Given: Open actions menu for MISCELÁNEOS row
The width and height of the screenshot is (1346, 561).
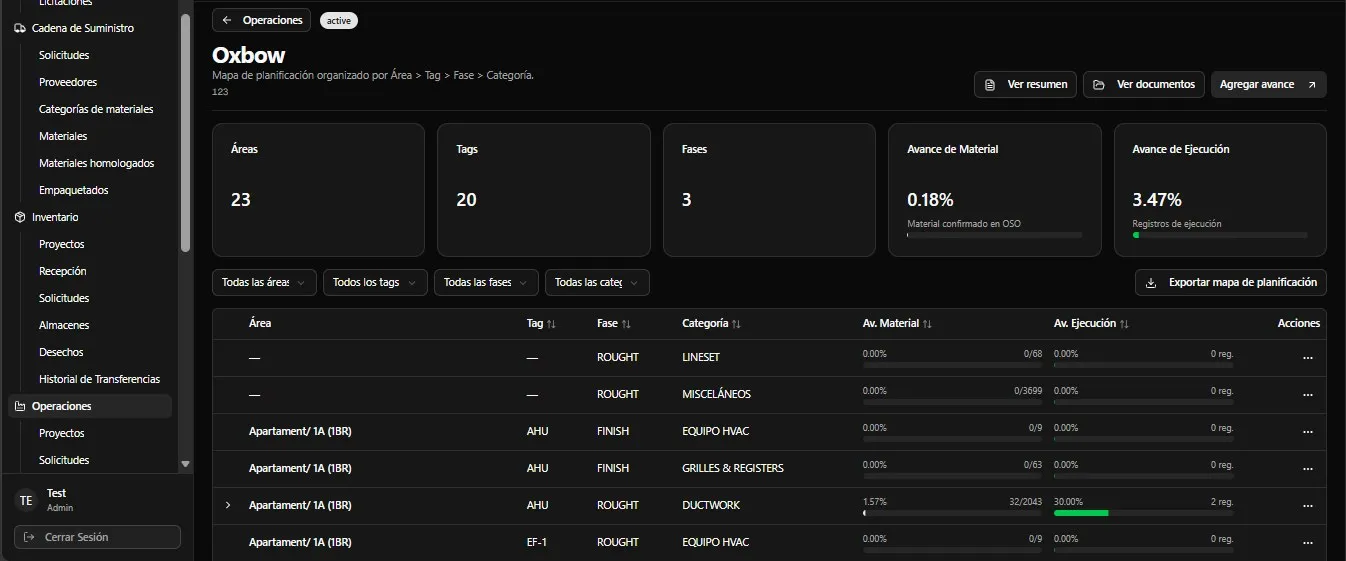Looking at the screenshot, I should [x=1308, y=395].
